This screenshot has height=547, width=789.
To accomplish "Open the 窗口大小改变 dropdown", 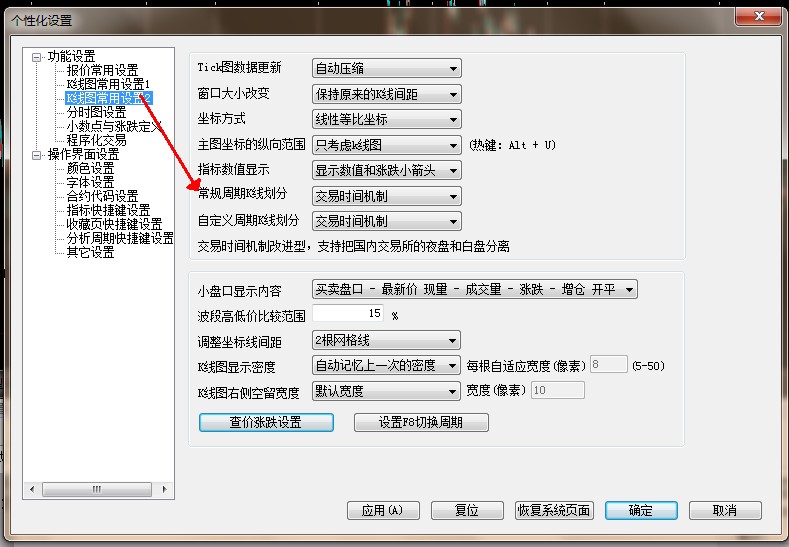I will 386,94.
